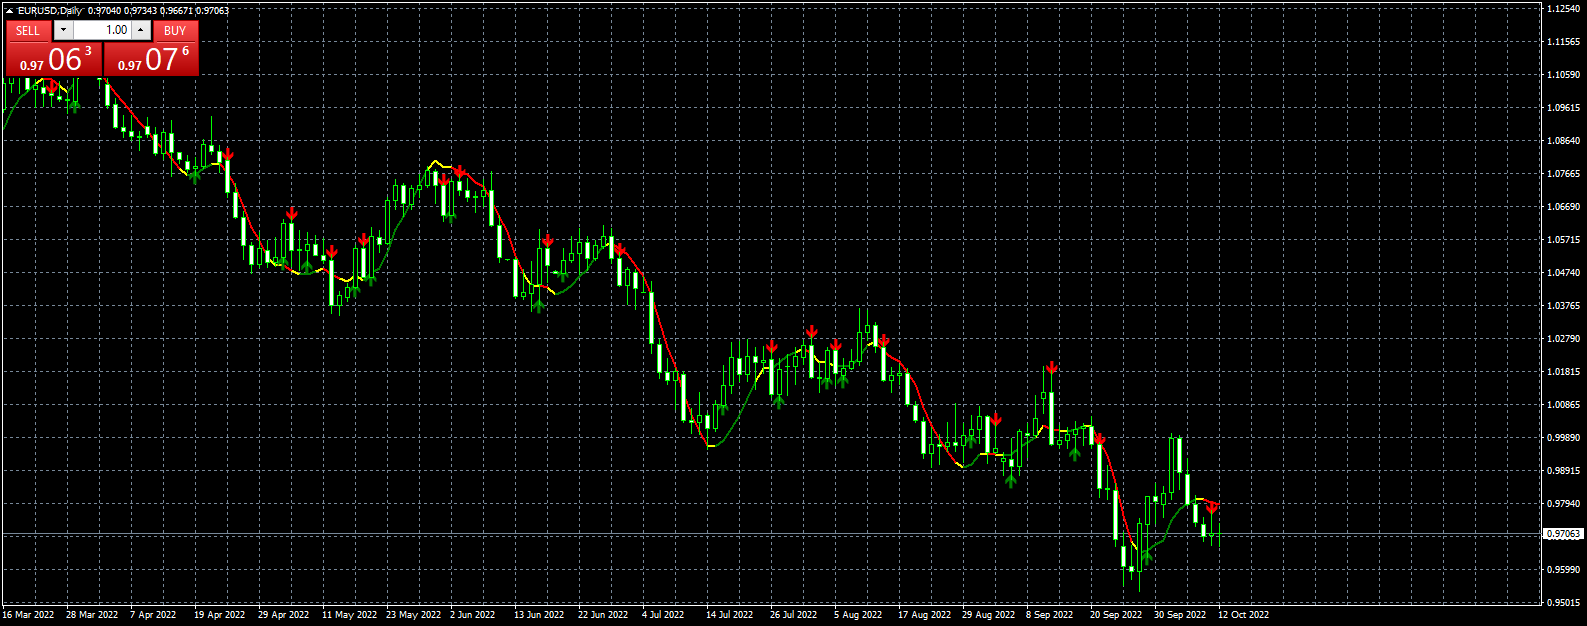Image resolution: width=1587 pixels, height=626 pixels.
Task: Click the 4 Jul 2022 date label
Action: pyautogui.click(x=663, y=615)
